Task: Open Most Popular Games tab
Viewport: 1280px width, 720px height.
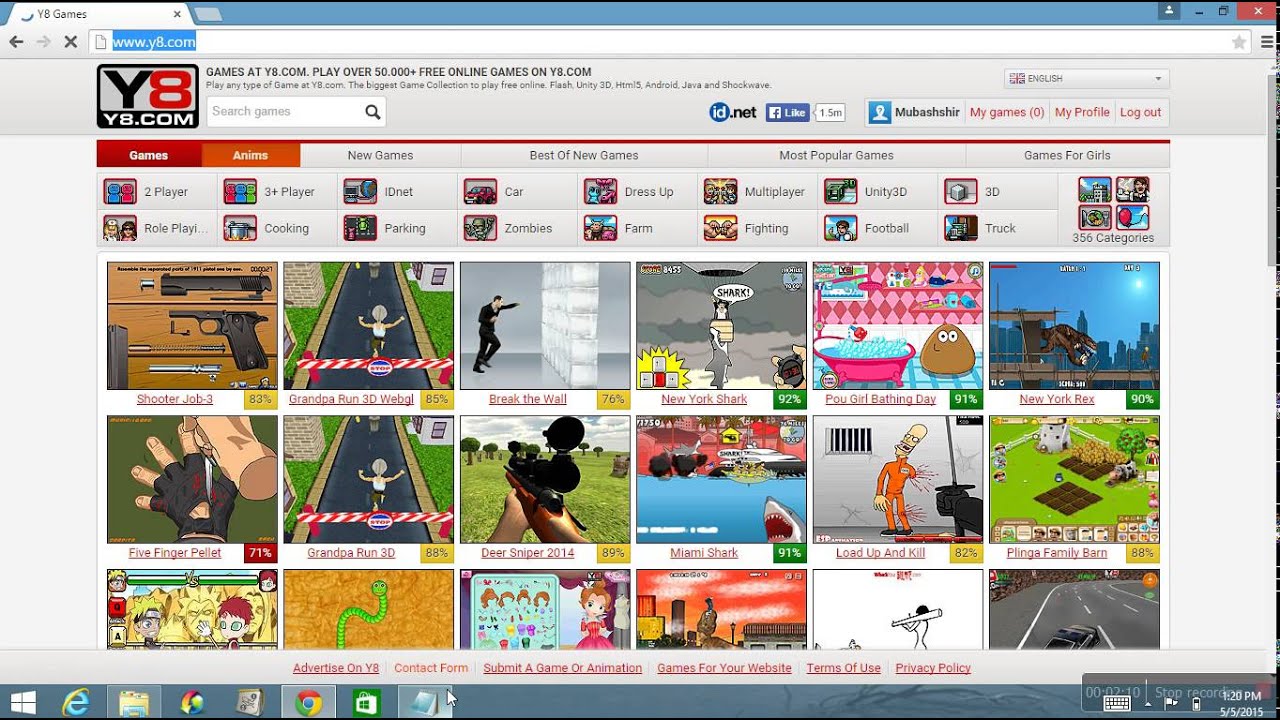Action: (x=836, y=155)
